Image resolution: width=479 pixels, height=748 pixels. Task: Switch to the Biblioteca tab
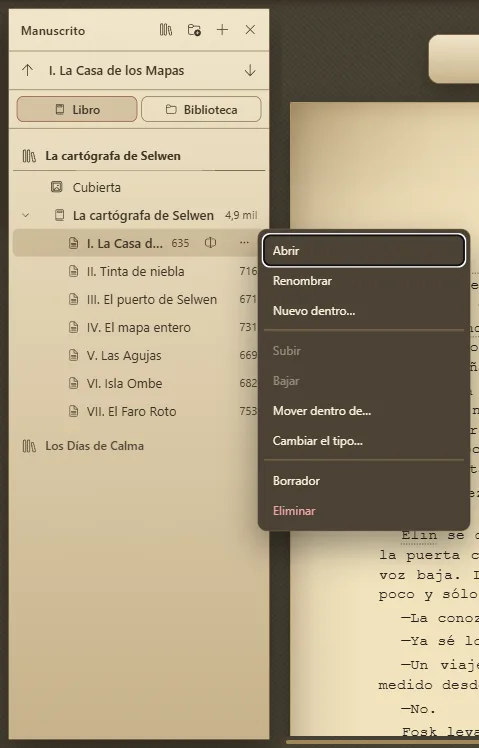(201, 109)
